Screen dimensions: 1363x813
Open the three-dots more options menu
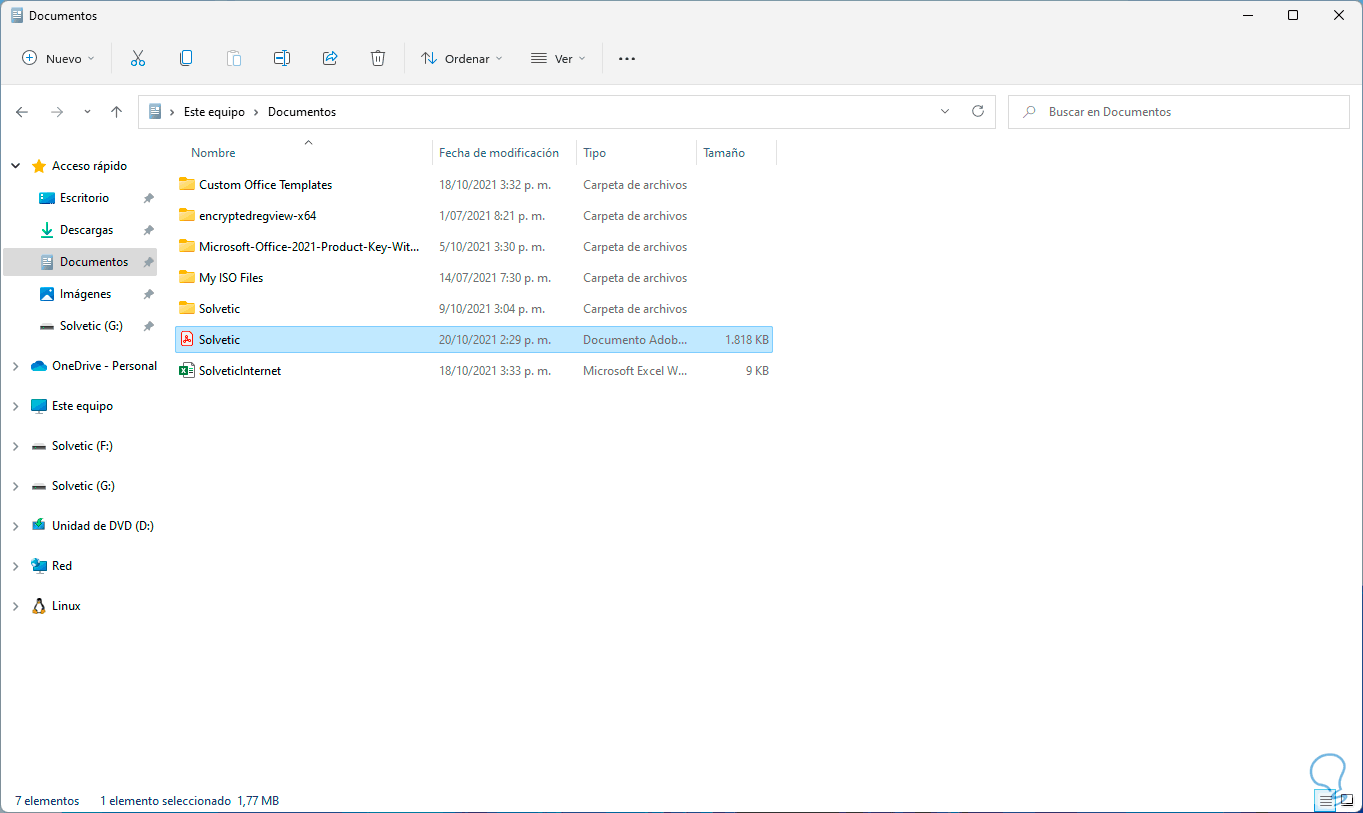click(627, 59)
